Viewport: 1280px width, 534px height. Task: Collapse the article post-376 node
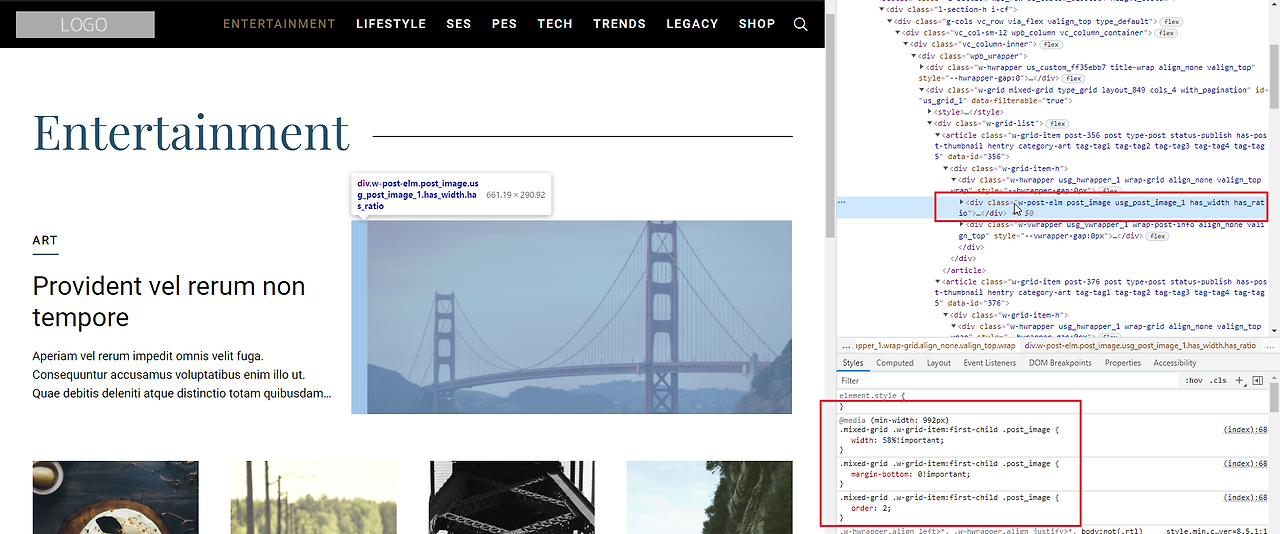(937, 282)
